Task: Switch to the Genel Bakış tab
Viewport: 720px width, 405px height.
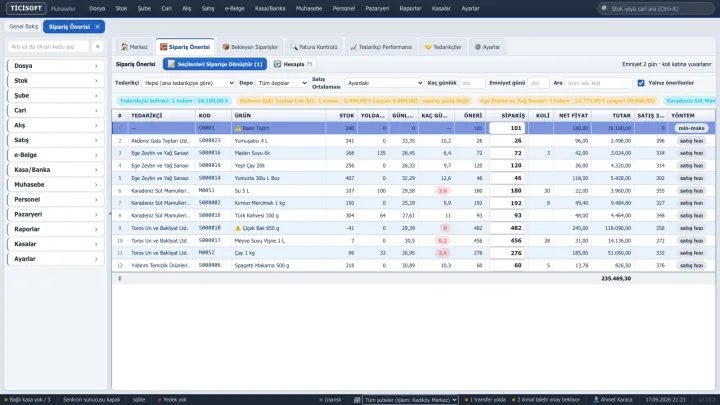Action: tap(23, 27)
